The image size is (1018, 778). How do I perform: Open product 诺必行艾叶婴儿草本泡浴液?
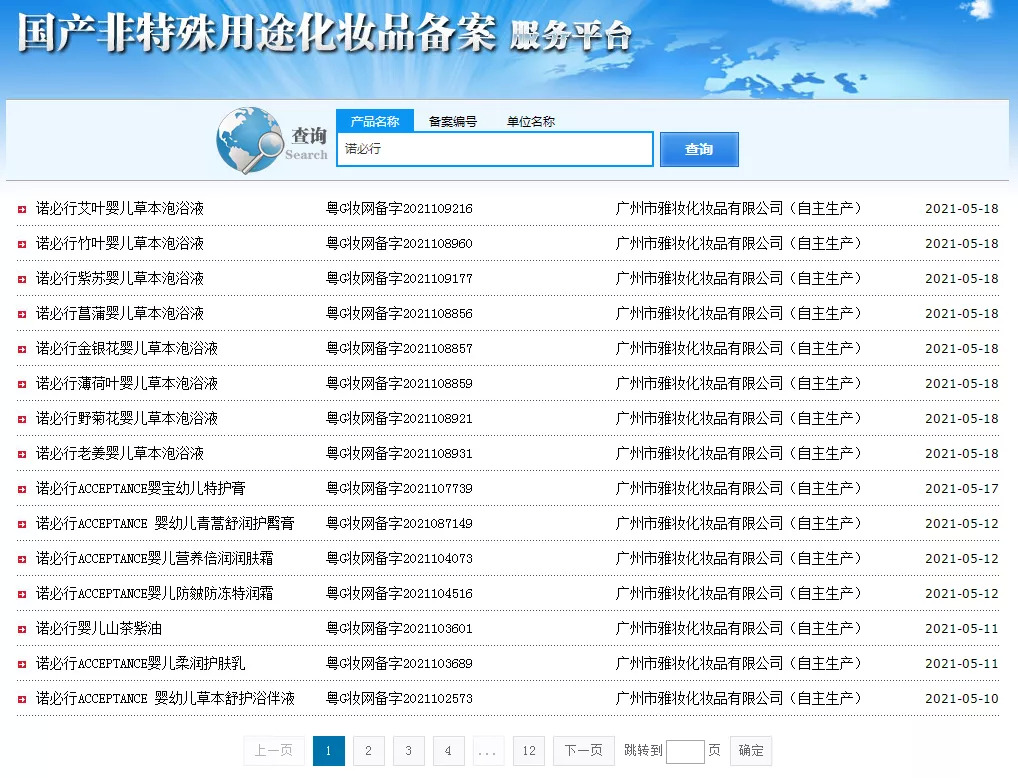click(120, 208)
